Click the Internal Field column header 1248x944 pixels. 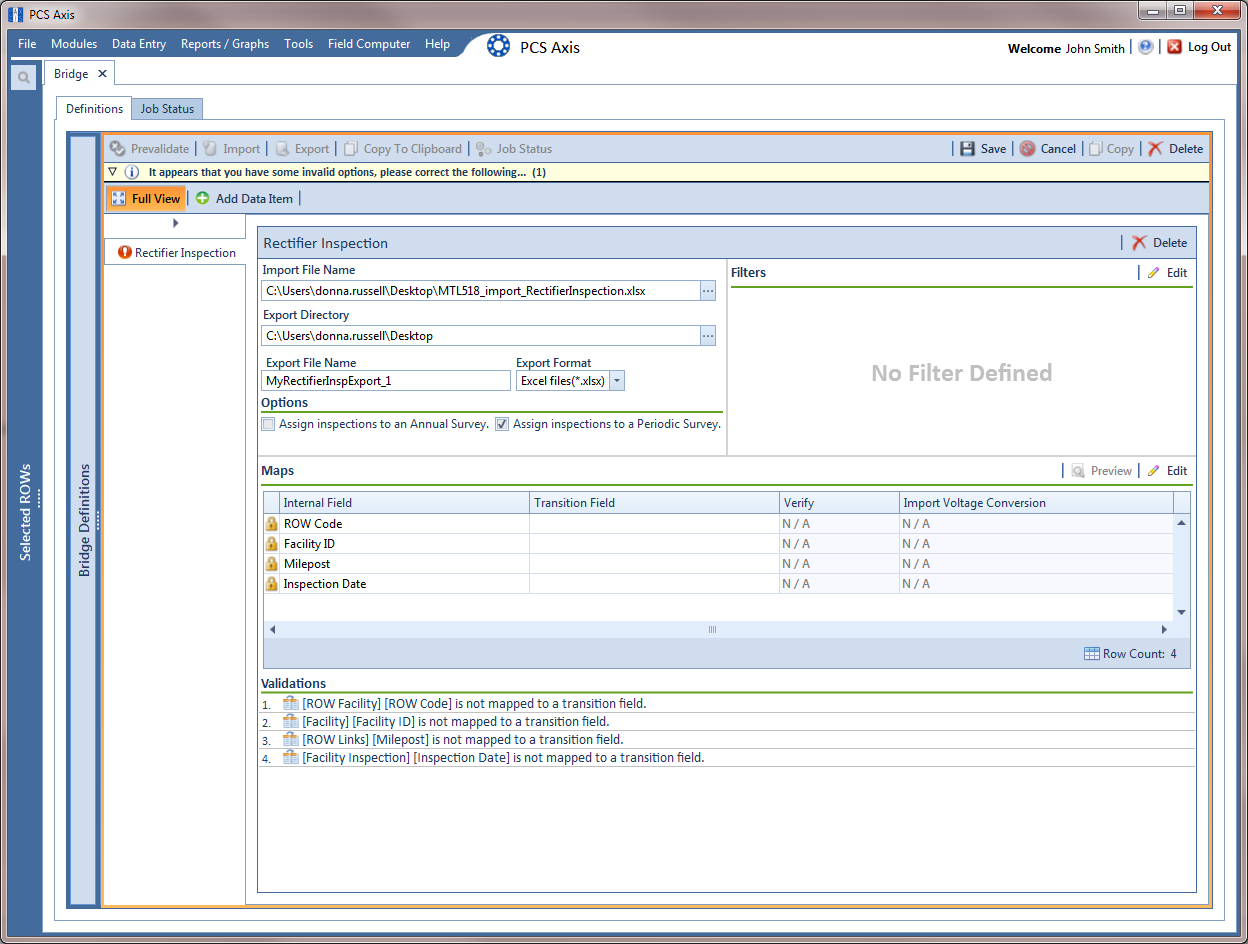(x=404, y=503)
